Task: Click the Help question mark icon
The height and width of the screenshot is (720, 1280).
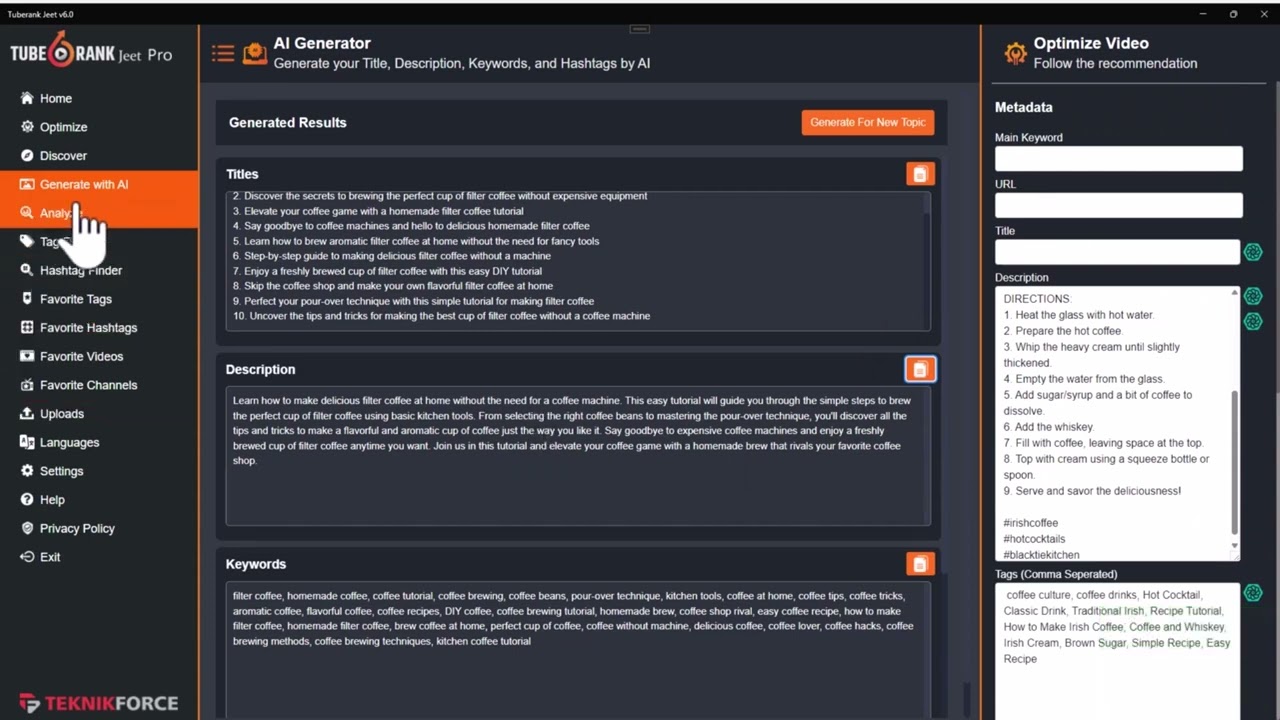Action: 27,500
